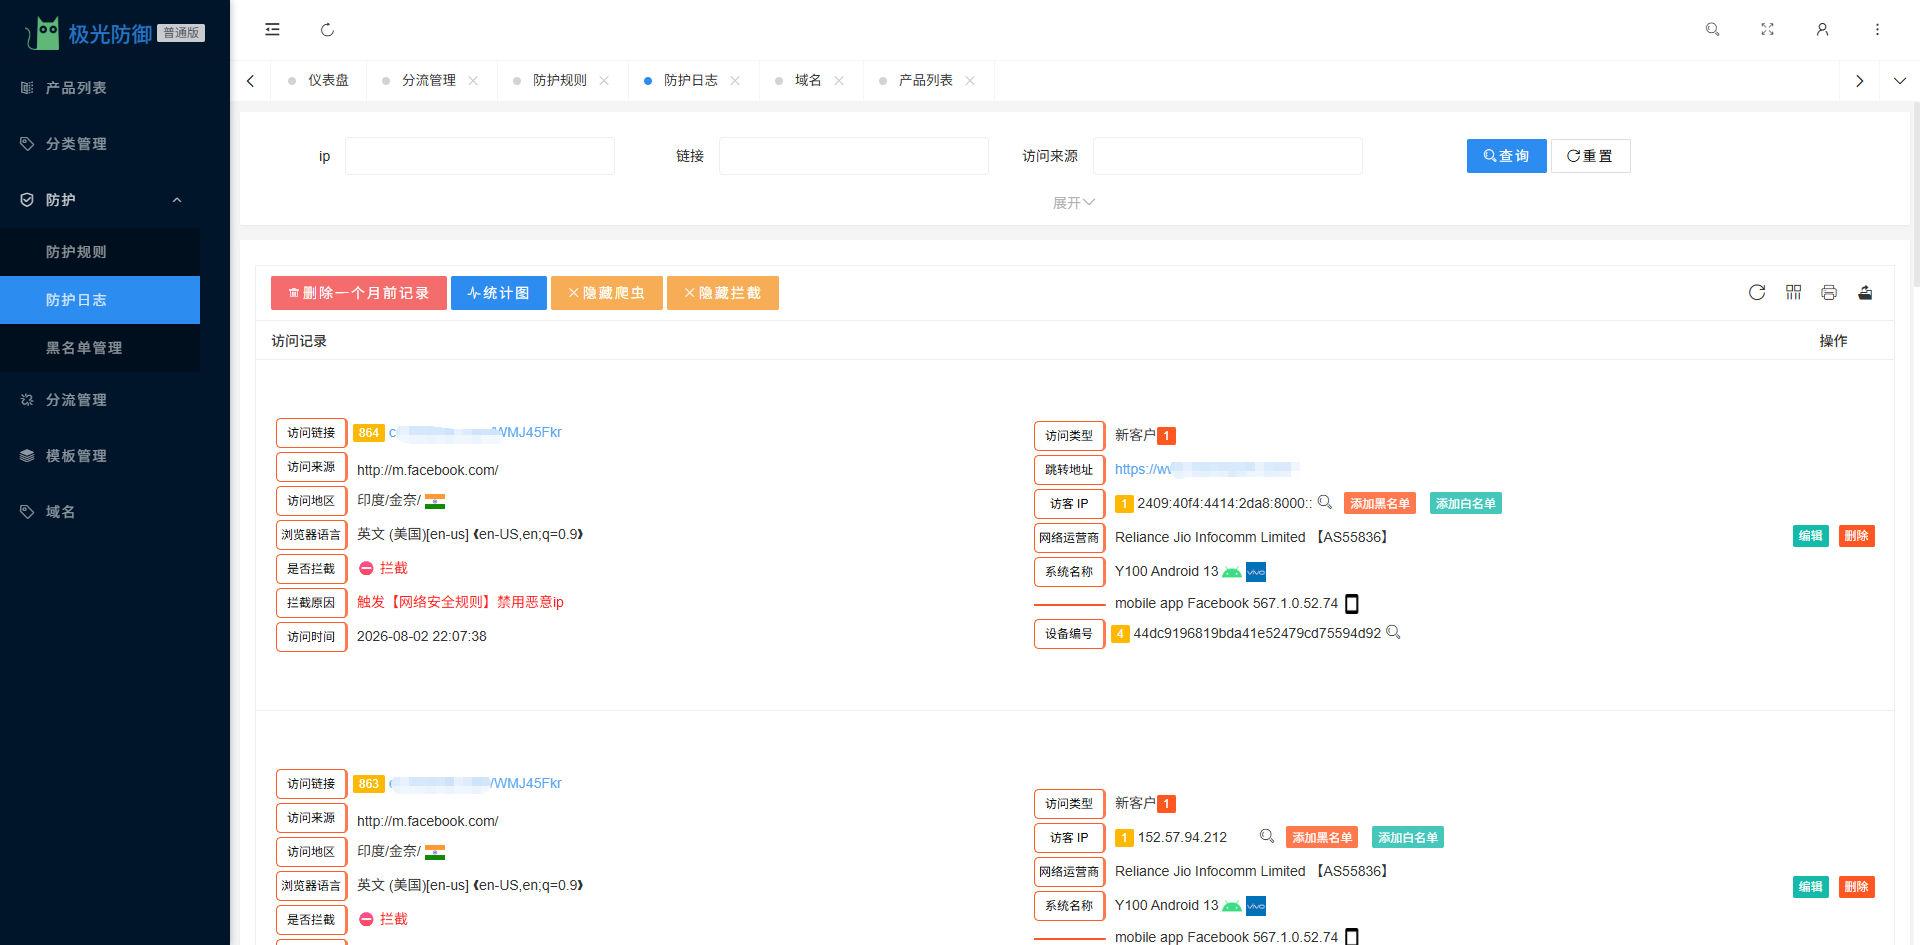The height and width of the screenshot is (945, 1920).
Task: Search IP 152.57.94.212 magnifier icon
Action: pos(1267,836)
